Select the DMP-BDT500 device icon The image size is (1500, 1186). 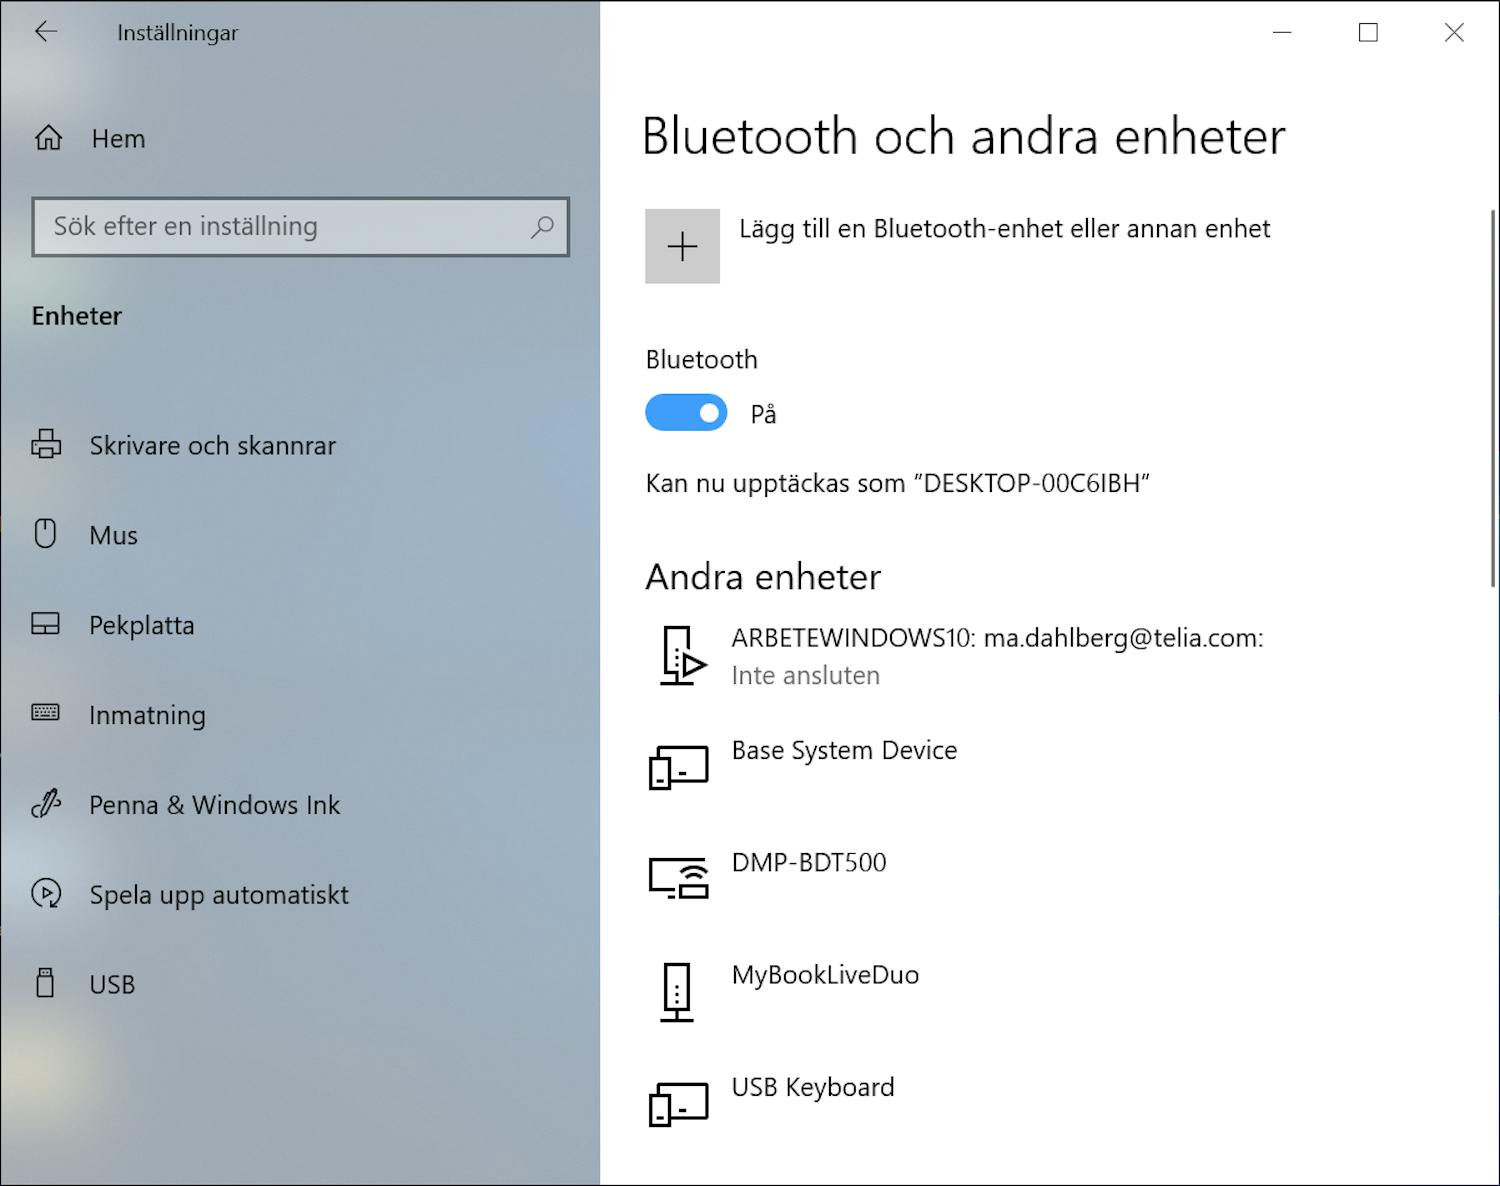click(678, 874)
